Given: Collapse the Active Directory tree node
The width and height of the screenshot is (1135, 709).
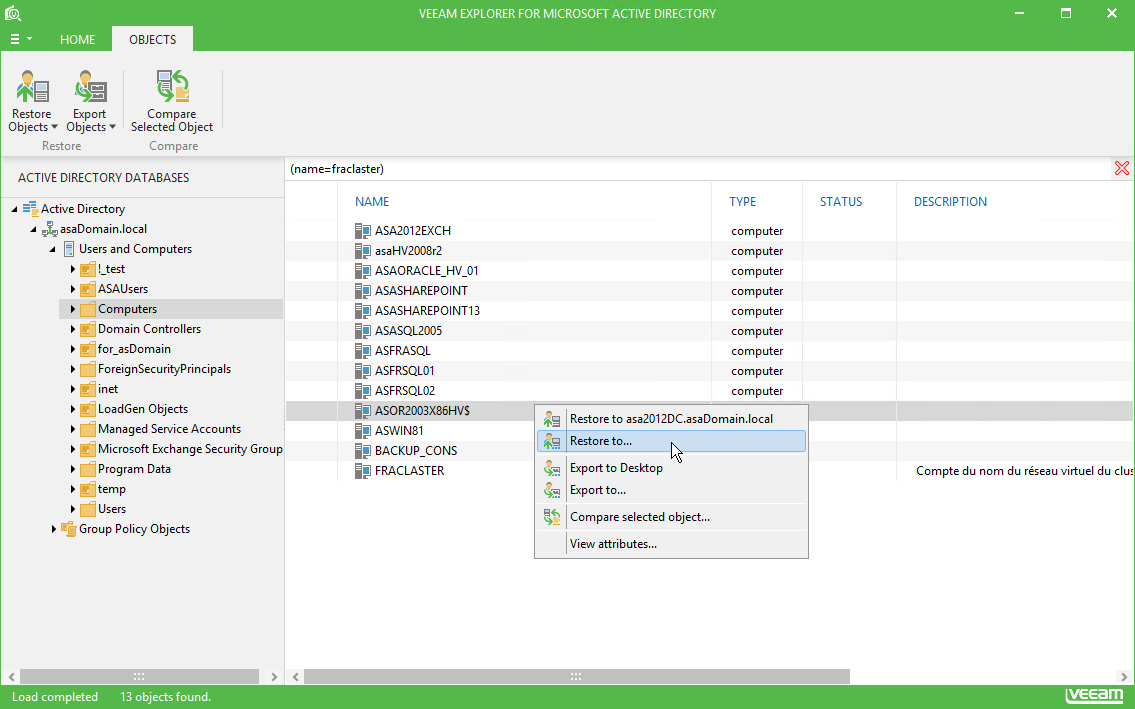Looking at the screenshot, I should point(14,209).
